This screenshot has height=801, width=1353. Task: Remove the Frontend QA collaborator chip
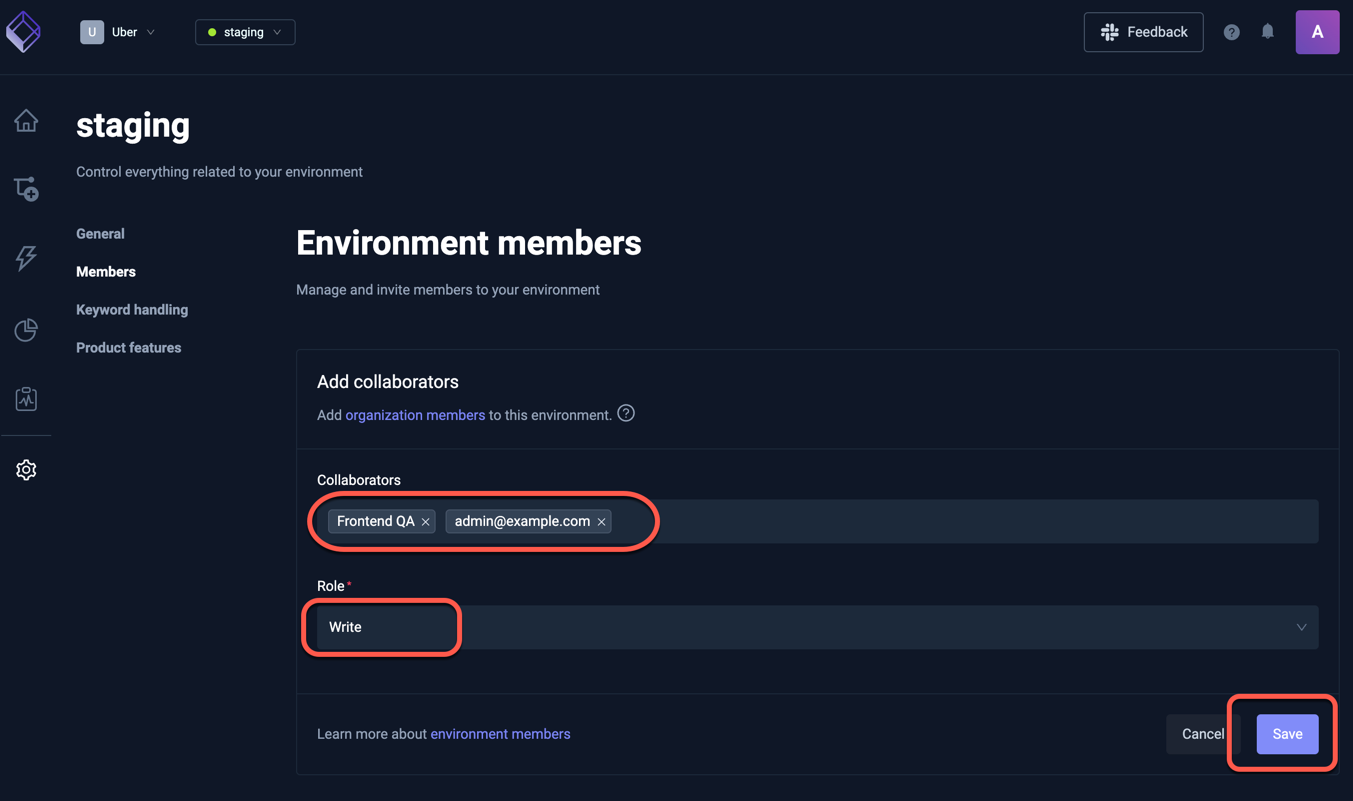click(x=425, y=521)
